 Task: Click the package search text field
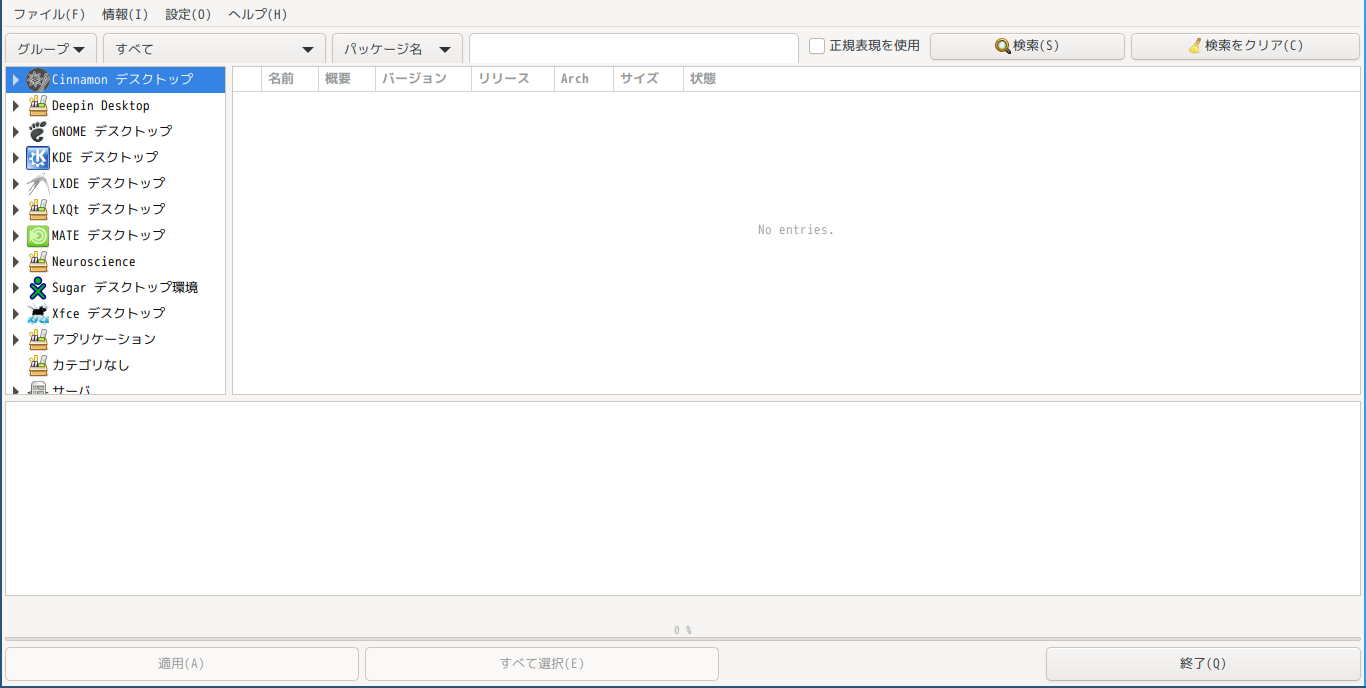coord(634,48)
